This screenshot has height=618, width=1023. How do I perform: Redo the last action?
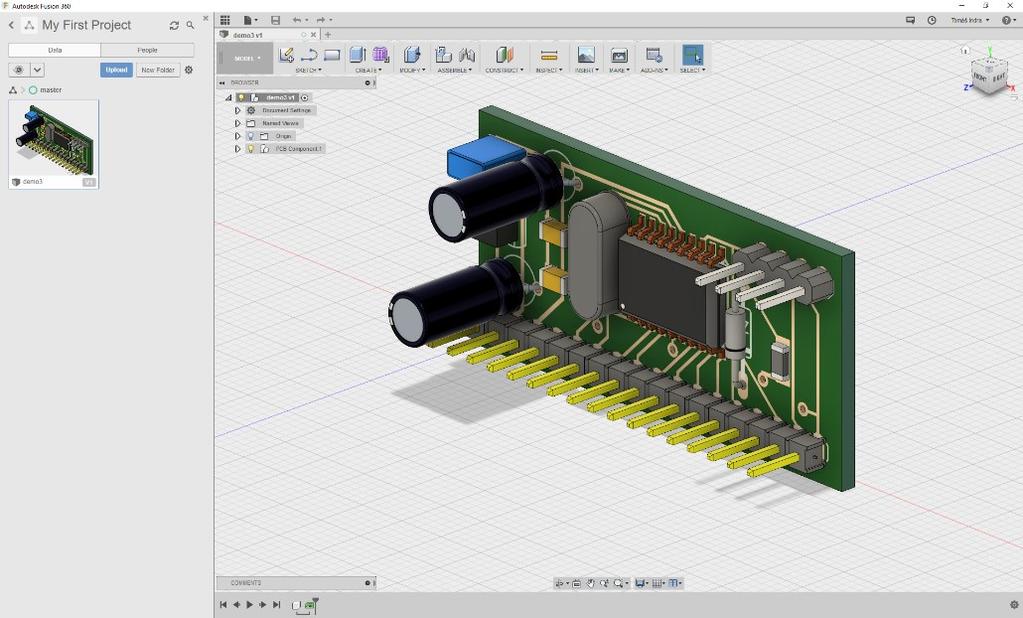[x=322, y=20]
